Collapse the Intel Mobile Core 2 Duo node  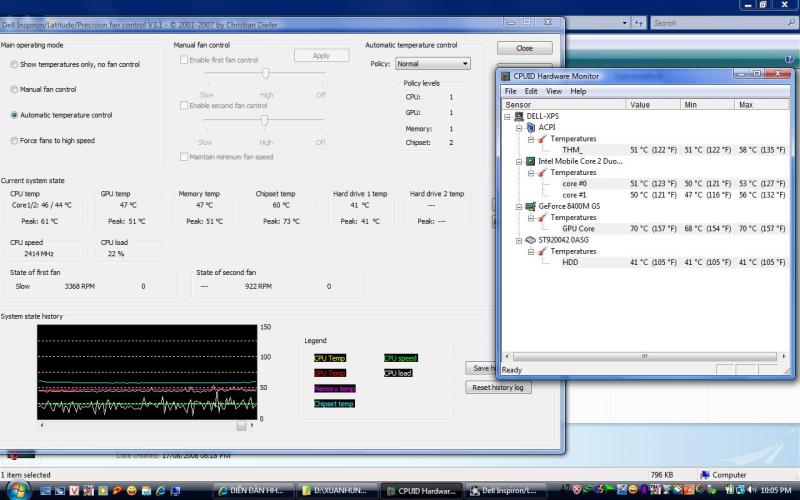coord(519,161)
